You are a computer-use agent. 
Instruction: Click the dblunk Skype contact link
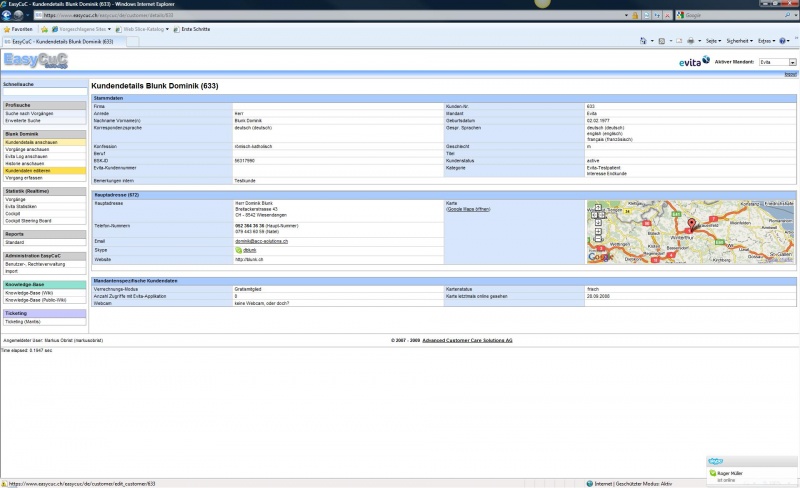[249, 250]
